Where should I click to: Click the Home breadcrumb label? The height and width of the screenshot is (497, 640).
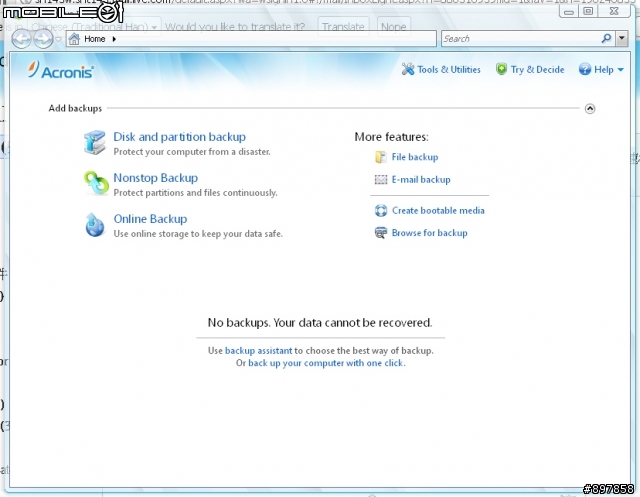(x=95, y=39)
